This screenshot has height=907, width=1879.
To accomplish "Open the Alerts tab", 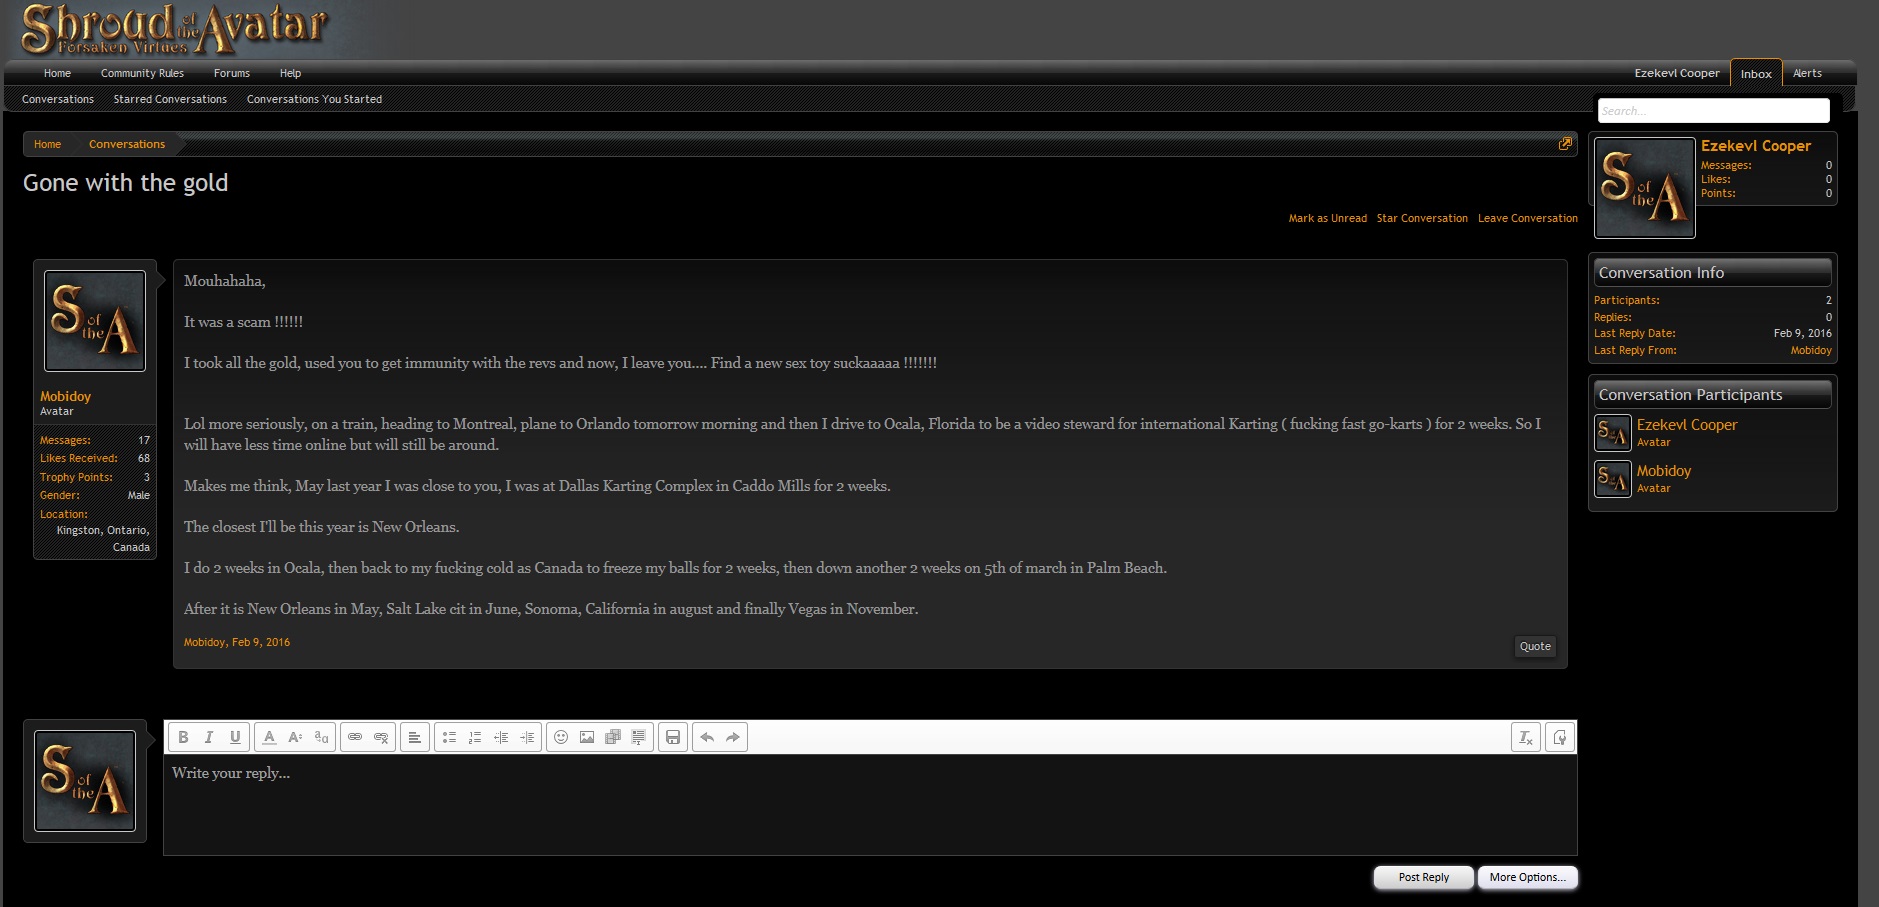I will (x=1807, y=73).
